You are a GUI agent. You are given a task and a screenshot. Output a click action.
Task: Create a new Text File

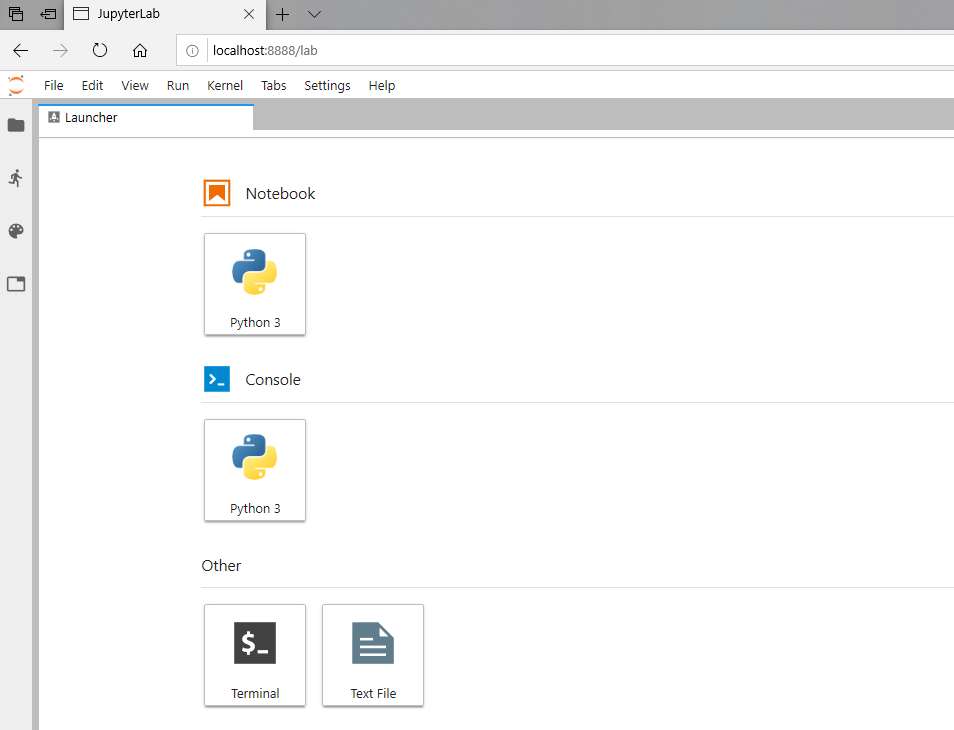pos(373,655)
